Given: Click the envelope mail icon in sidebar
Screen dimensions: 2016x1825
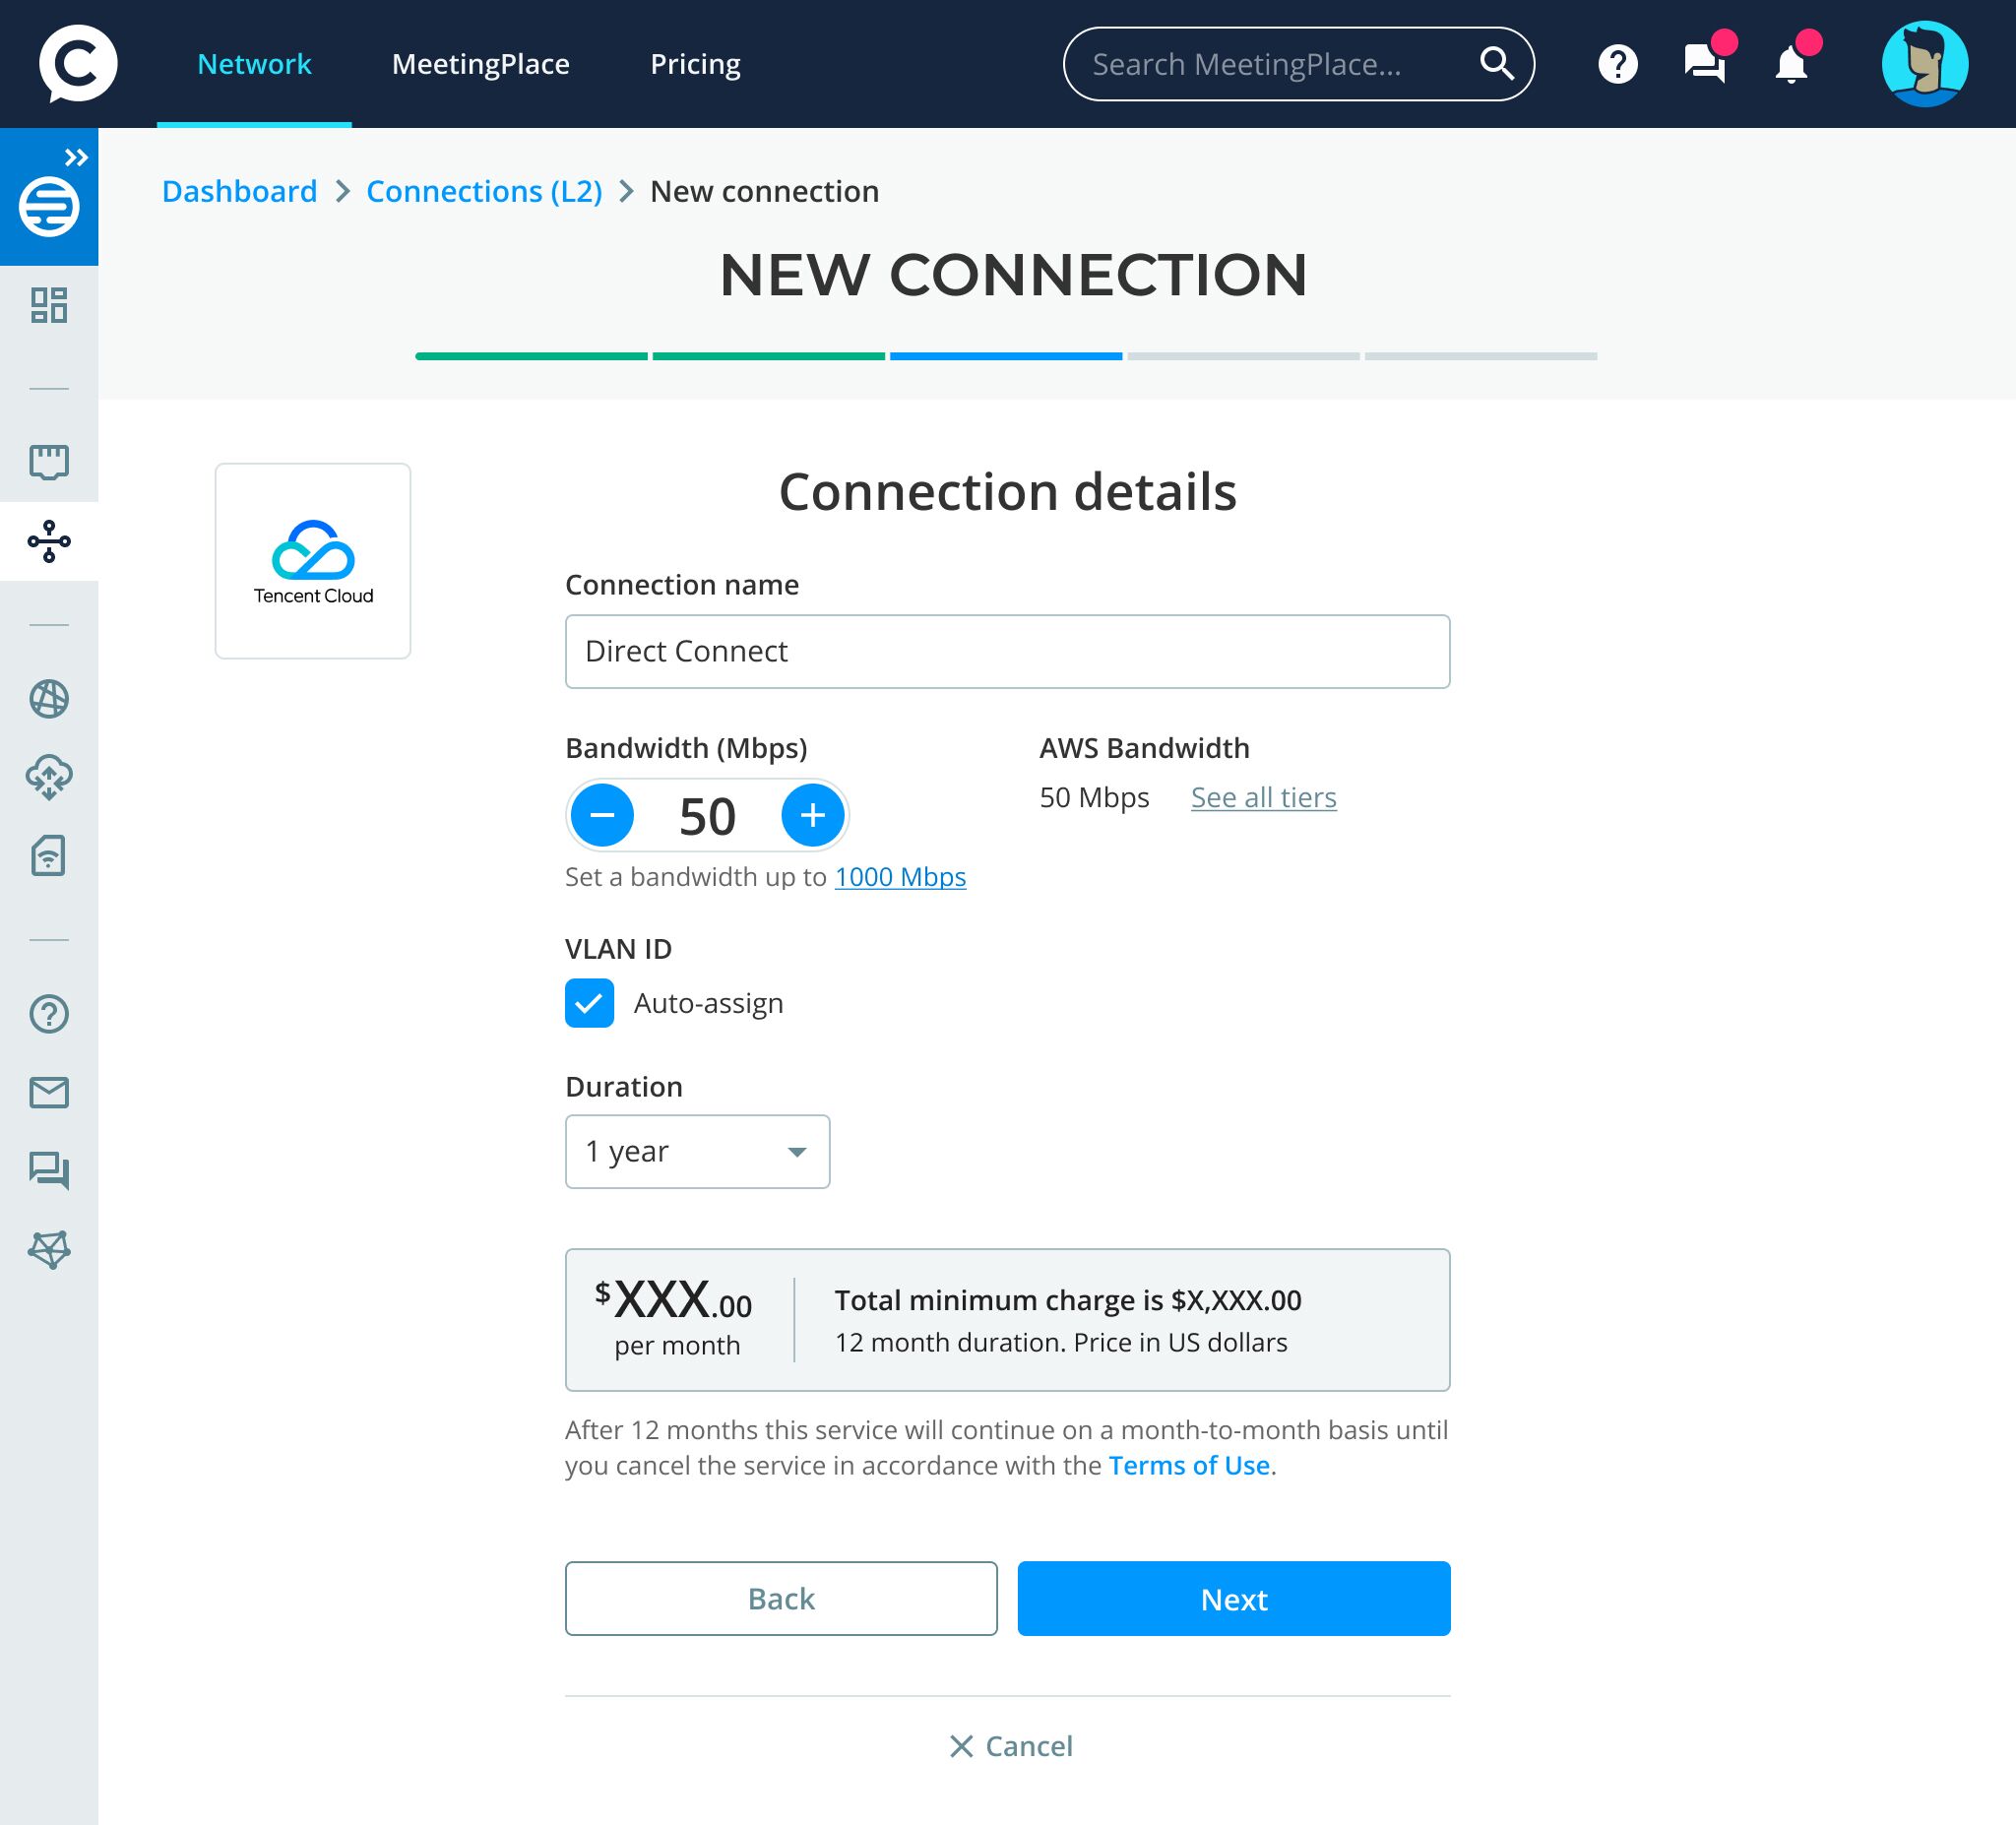Looking at the screenshot, I should pos(48,1092).
